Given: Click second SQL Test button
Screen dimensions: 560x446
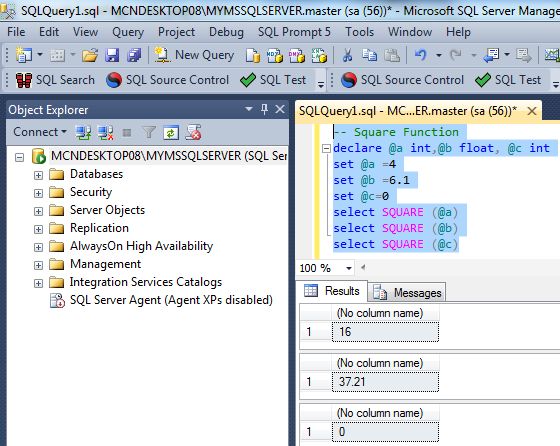Looking at the screenshot, I should point(508,80).
